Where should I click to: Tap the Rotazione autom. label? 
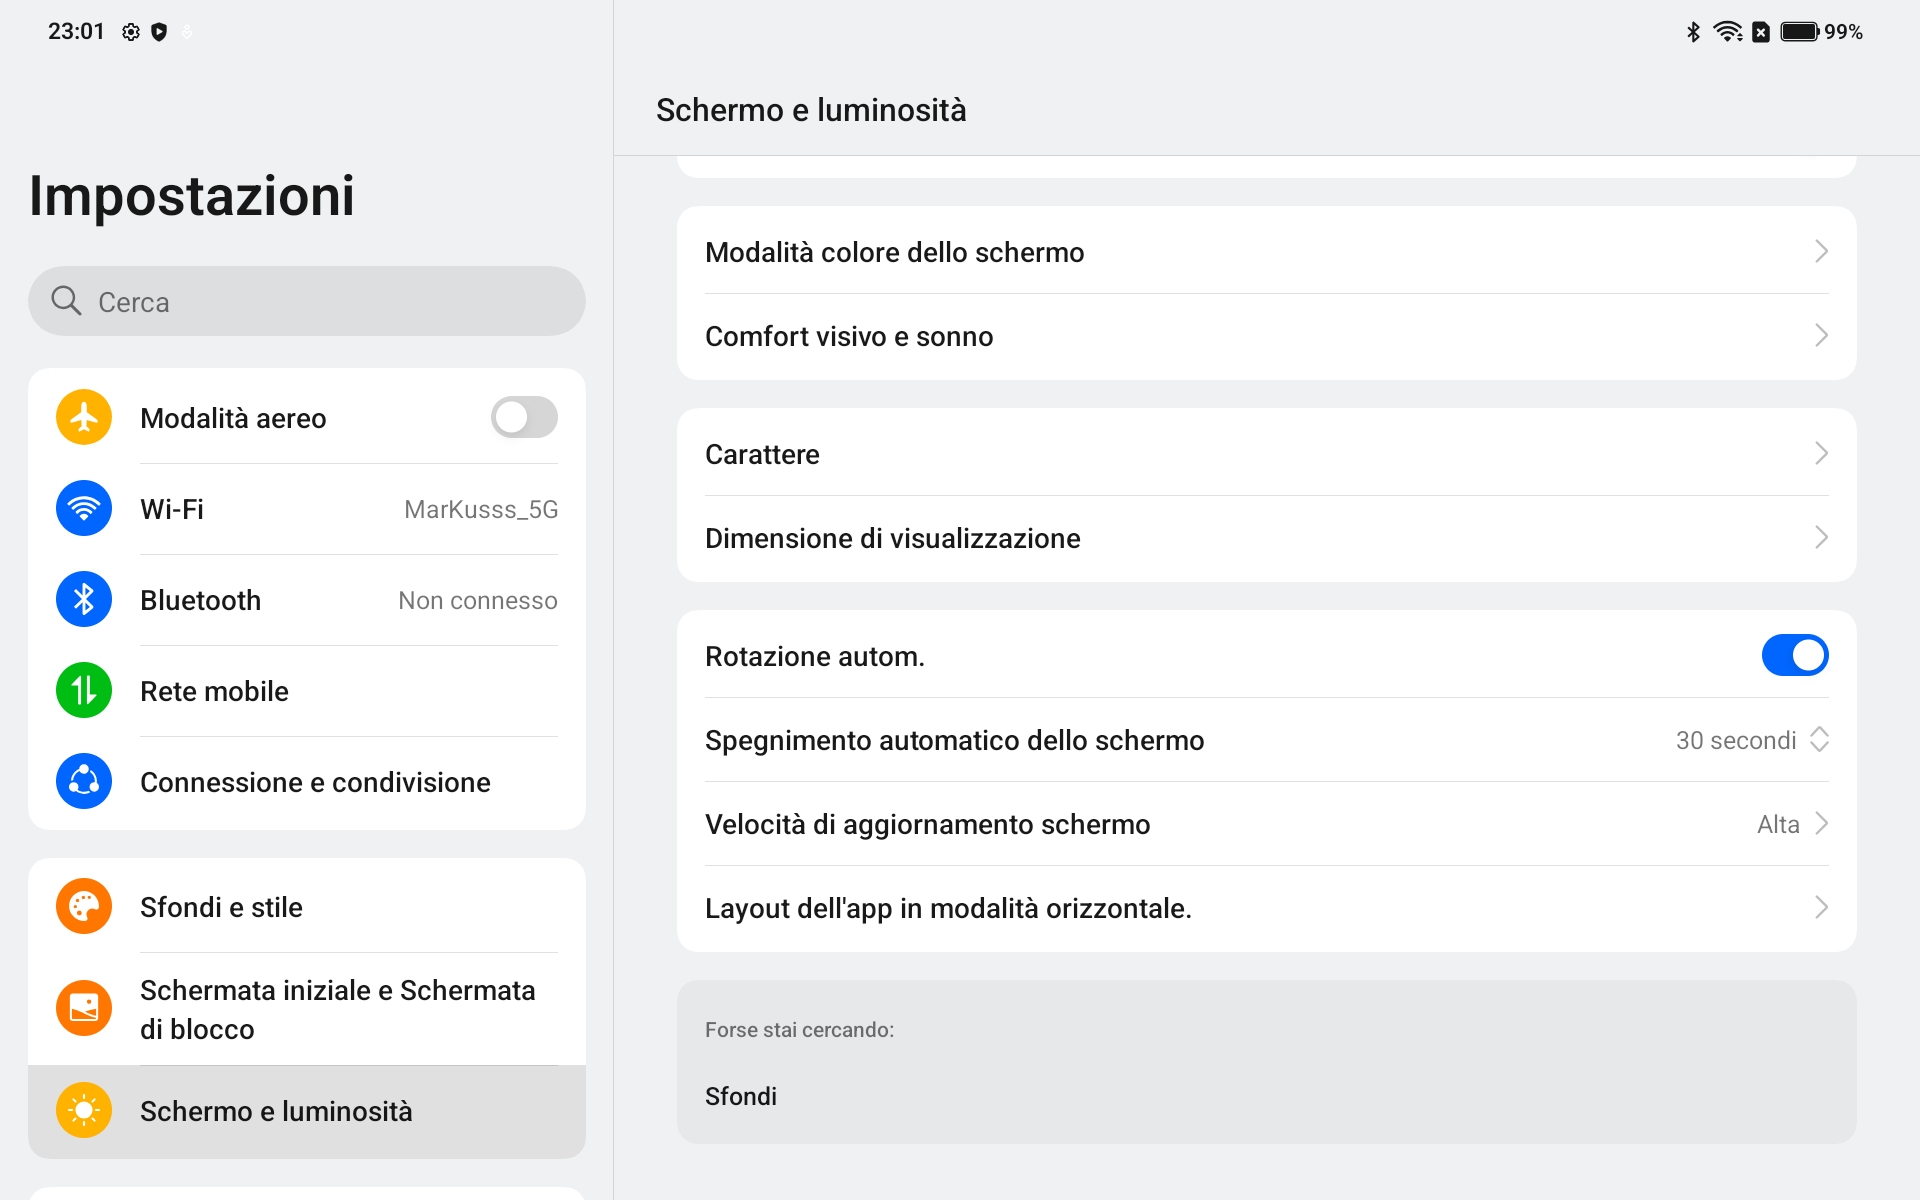point(815,656)
